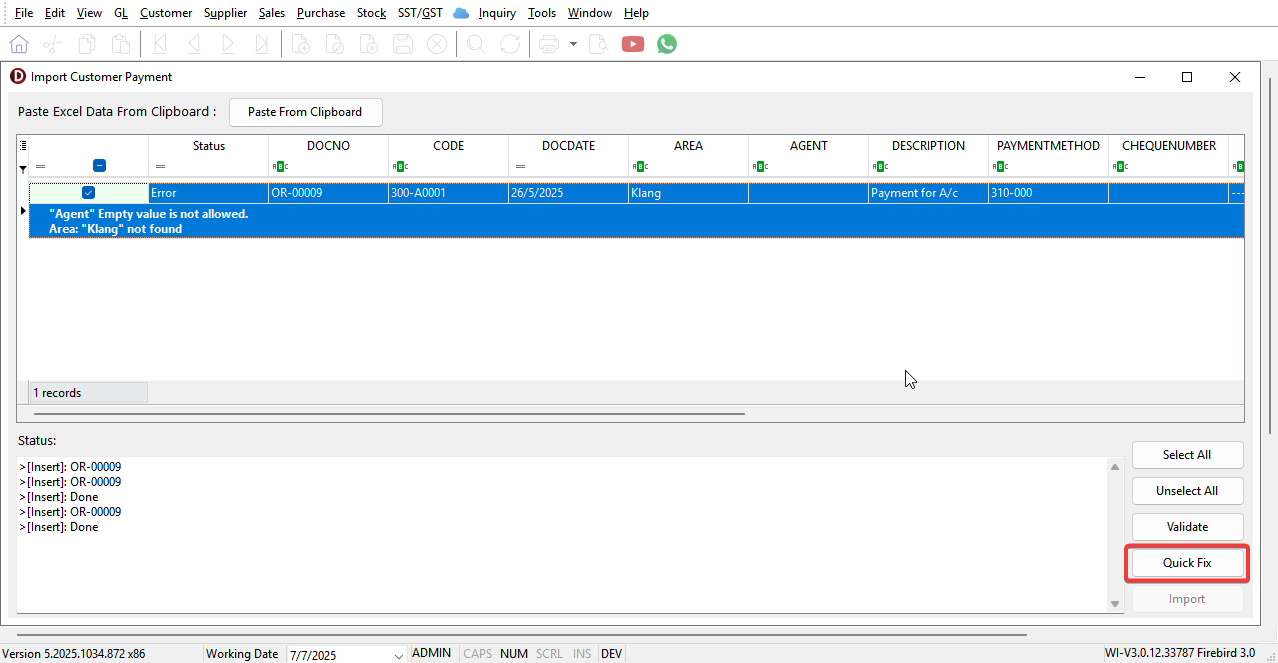Click the Quick Fix button

pyautogui.click(x=1187, y=563)
